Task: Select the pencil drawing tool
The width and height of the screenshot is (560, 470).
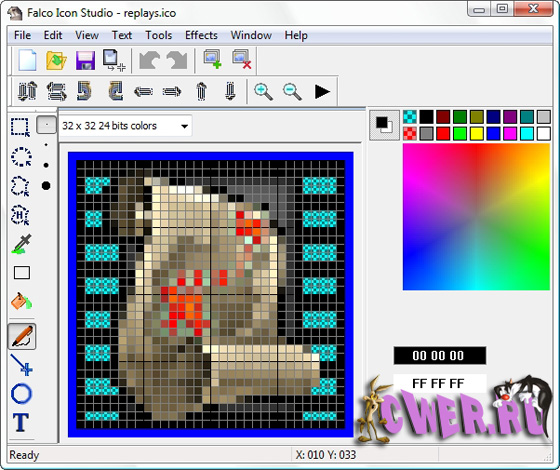Action: [22, 336]
